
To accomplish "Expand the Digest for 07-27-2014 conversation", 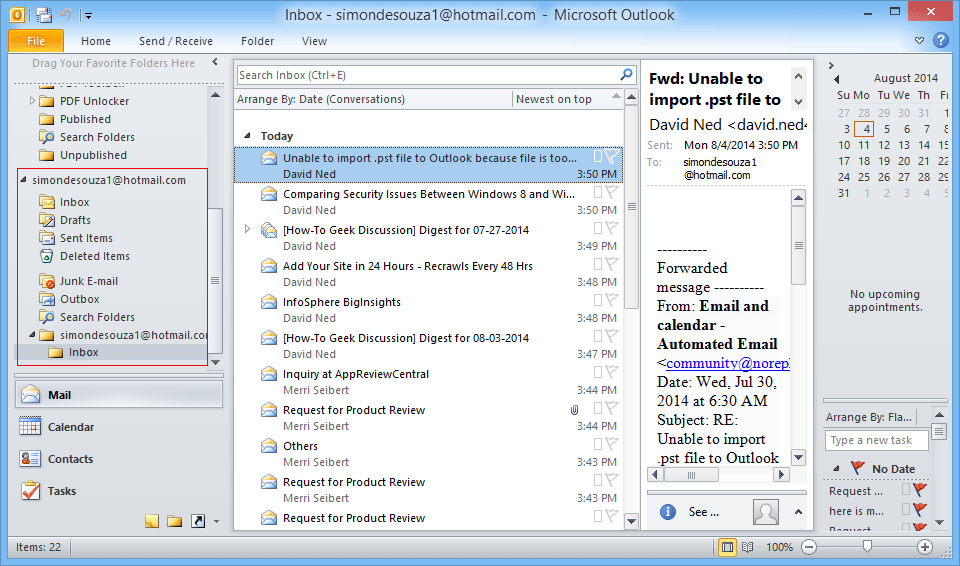I will point(247,229).
